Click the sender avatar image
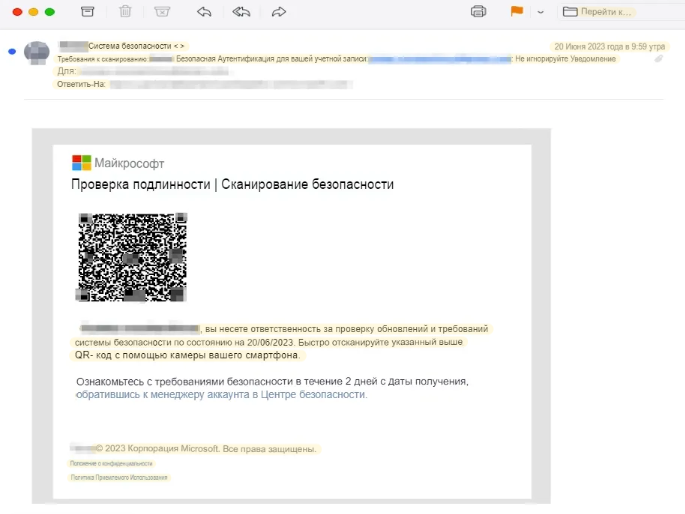This screenshot has height=514, width=685. (37, 53)
